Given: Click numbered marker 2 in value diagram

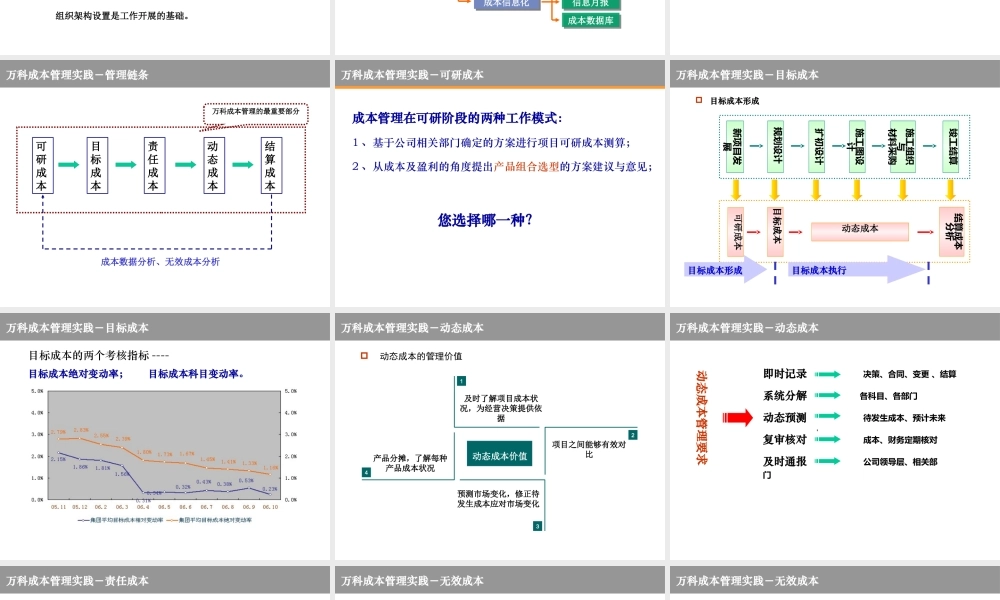Looking at the screenshot, I should click(633, 435).
